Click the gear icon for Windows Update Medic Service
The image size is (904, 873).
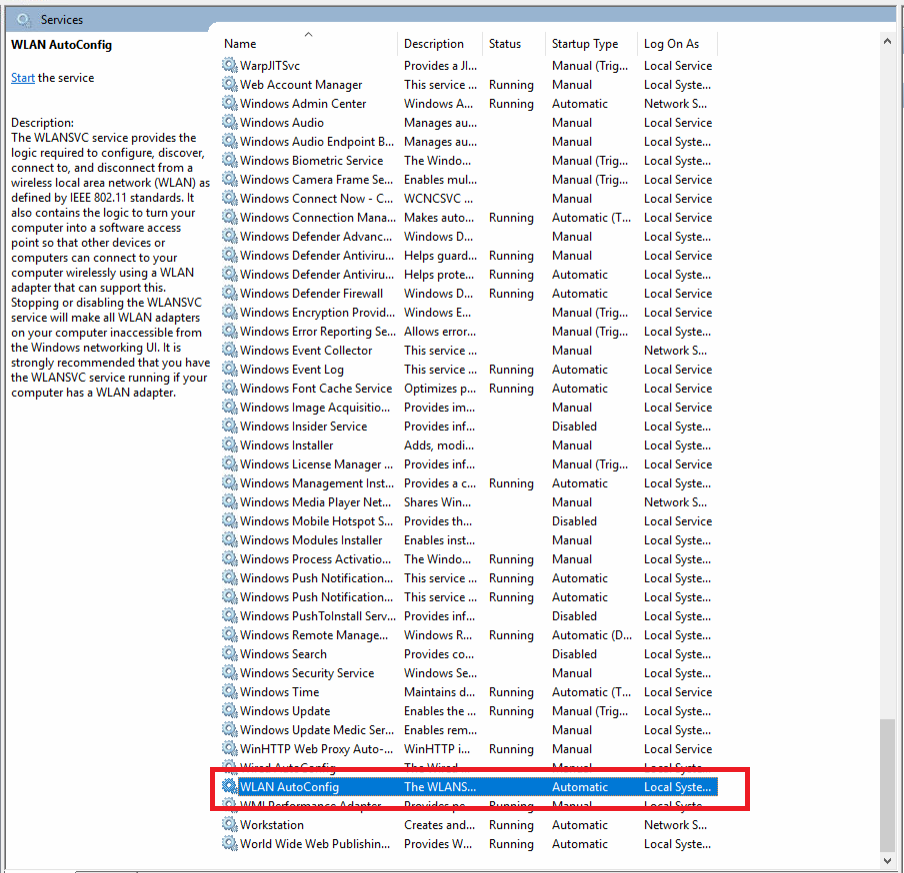229,729
